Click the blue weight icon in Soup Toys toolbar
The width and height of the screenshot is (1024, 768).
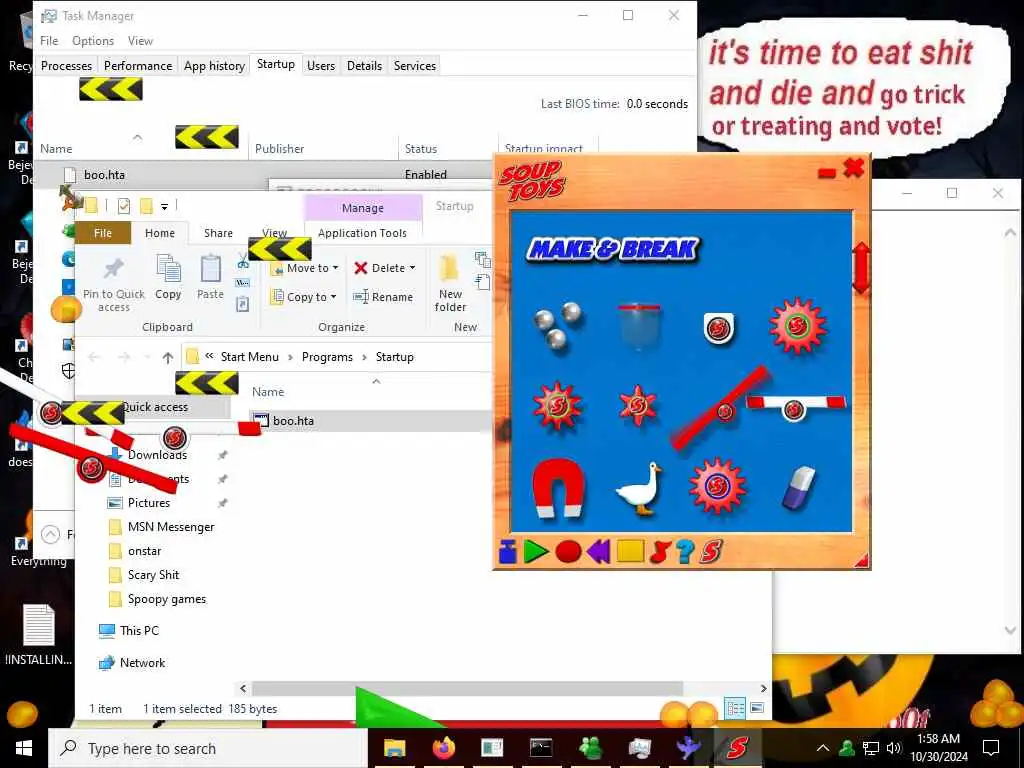(x=507, y=552)
